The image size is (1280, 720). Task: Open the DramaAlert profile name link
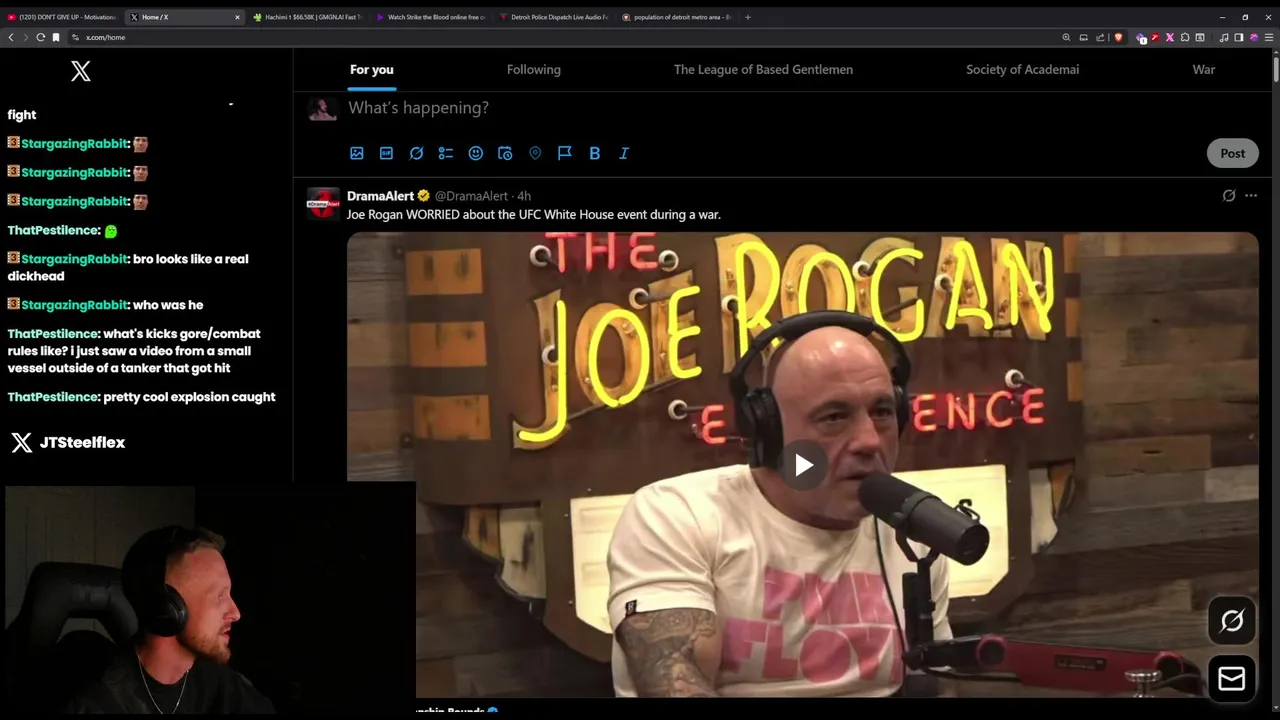[380, 196]
